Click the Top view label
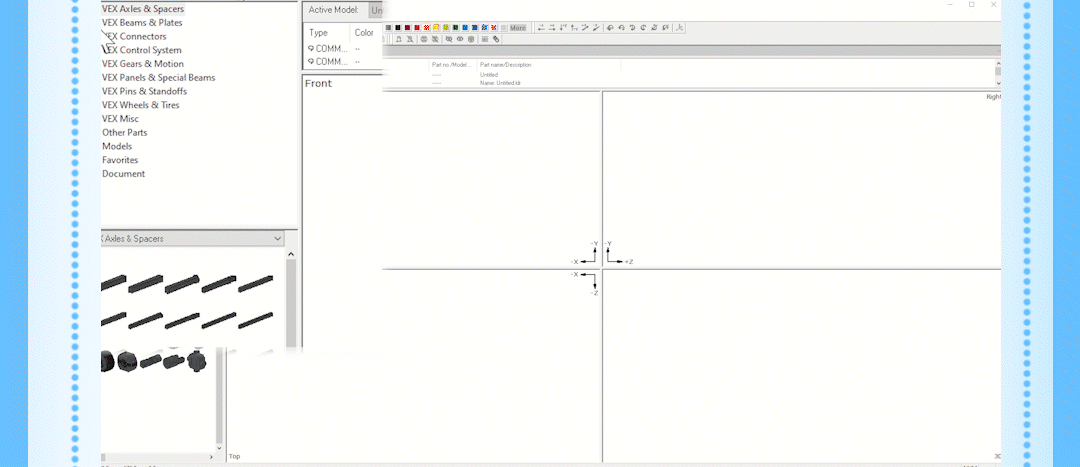 tap(235, 456)
